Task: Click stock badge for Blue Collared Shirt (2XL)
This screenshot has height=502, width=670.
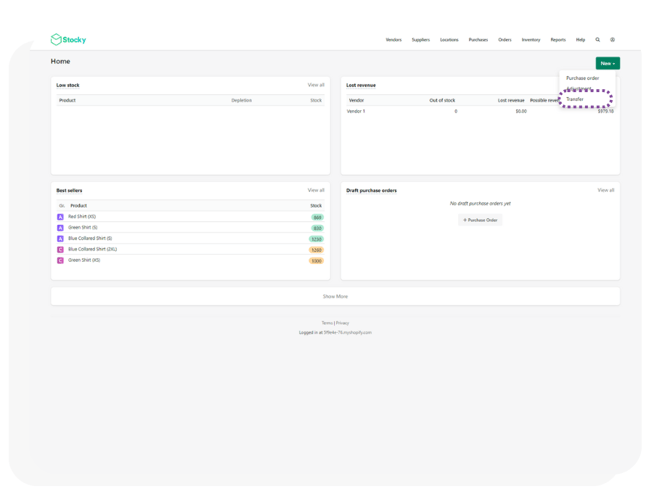Action: pos(316,250)
